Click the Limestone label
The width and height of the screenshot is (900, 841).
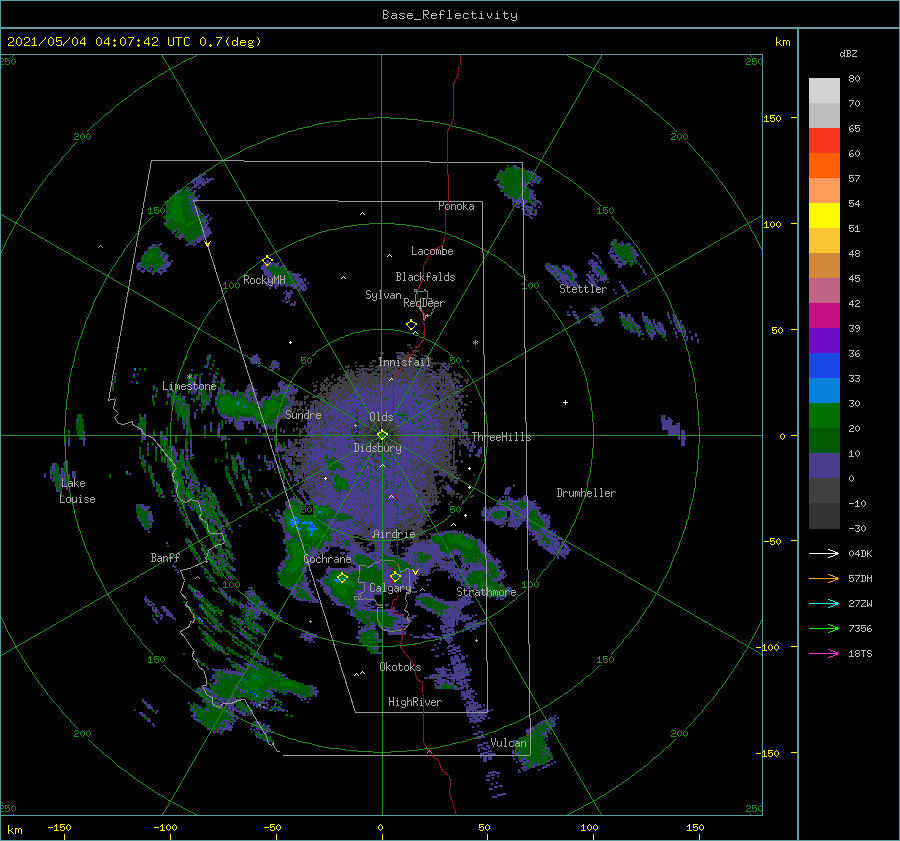189,386
